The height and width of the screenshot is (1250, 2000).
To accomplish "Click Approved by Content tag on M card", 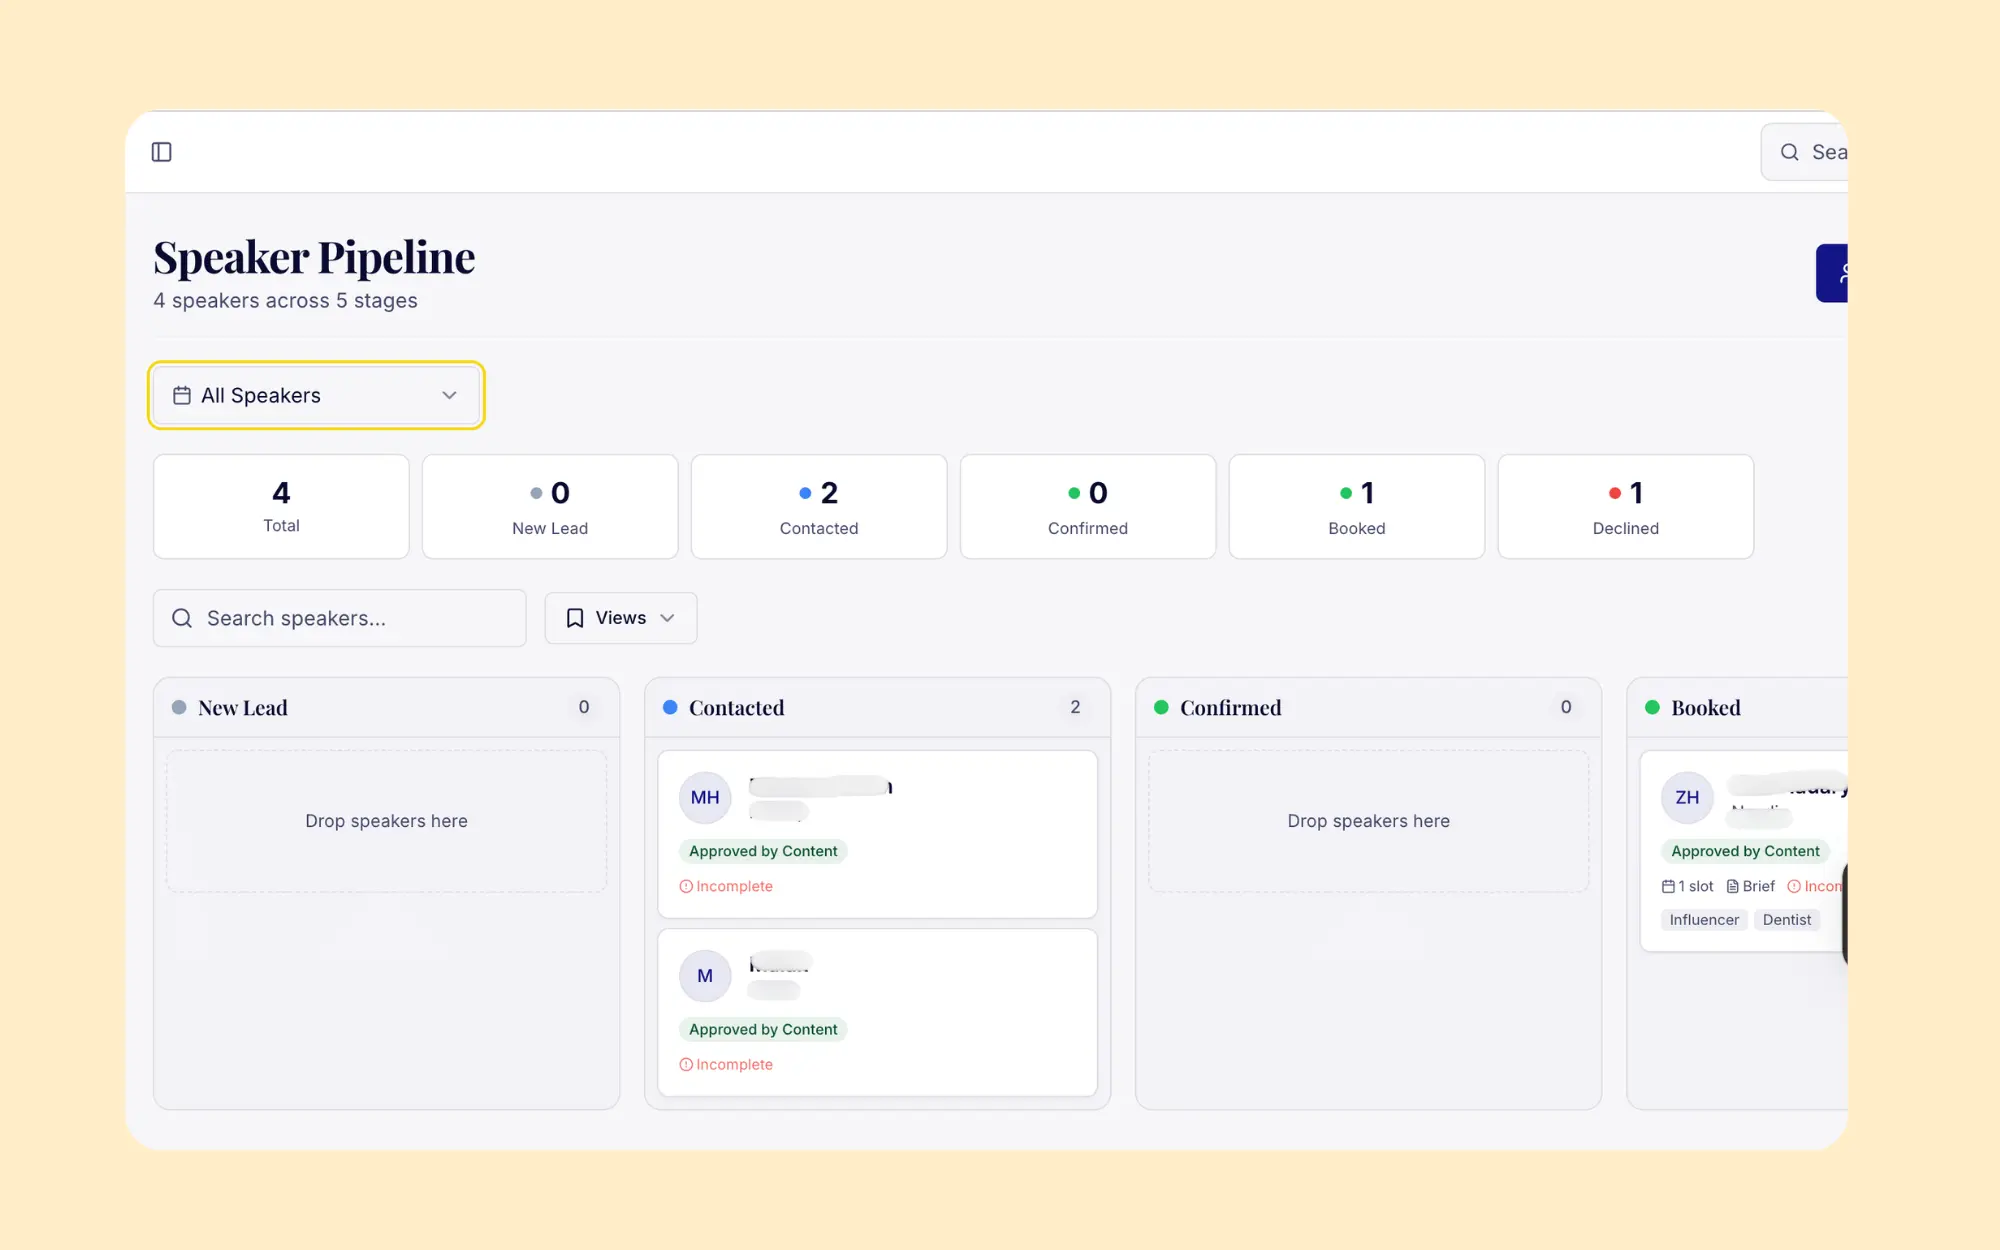I will tap(763, 1029).
